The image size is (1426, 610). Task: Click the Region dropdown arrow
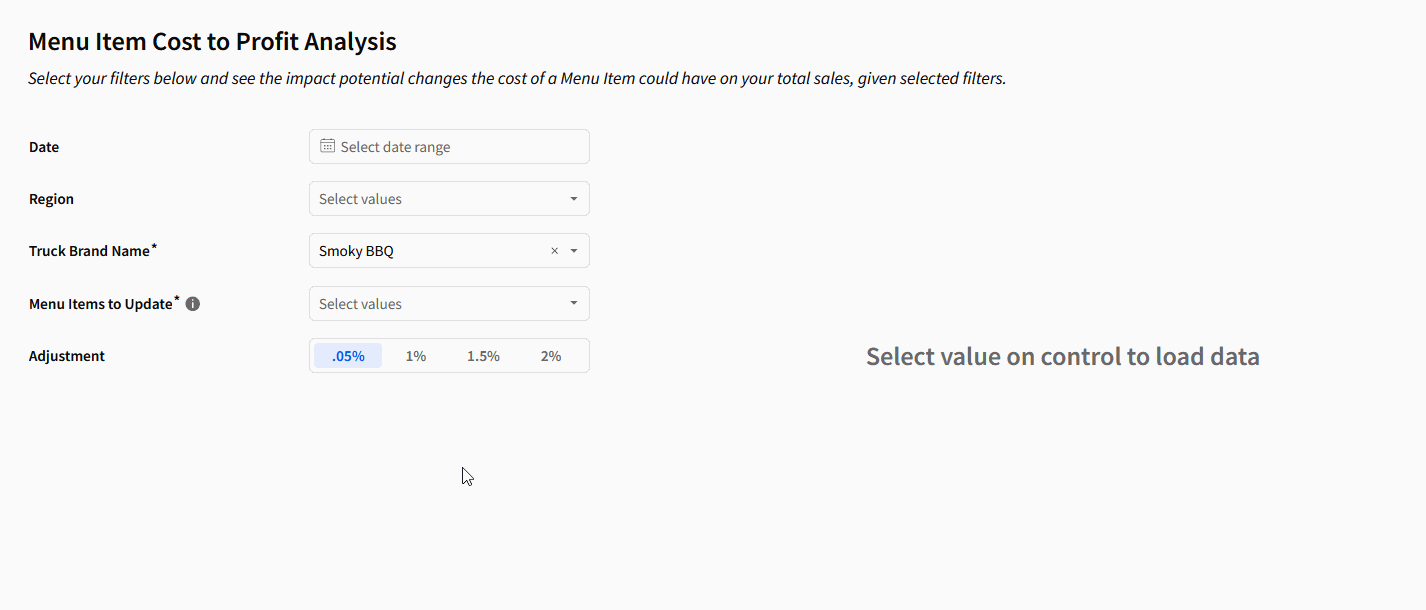[574, 199]
